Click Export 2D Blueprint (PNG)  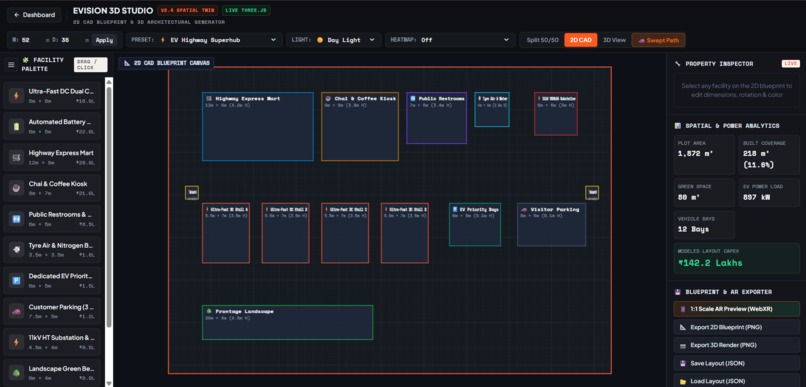pos(736,327)
